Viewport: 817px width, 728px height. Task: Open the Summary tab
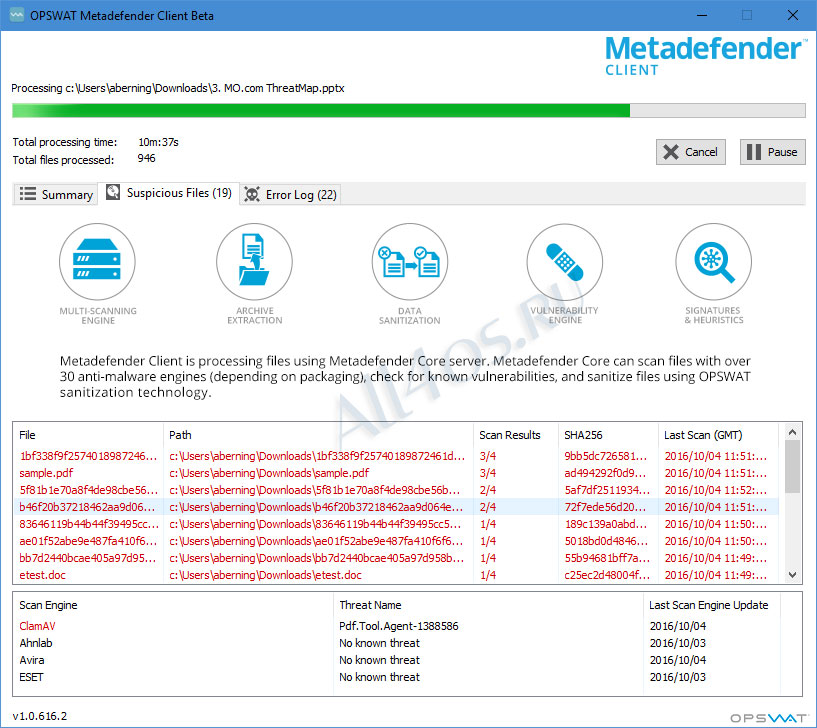click(x=55, y=194)
